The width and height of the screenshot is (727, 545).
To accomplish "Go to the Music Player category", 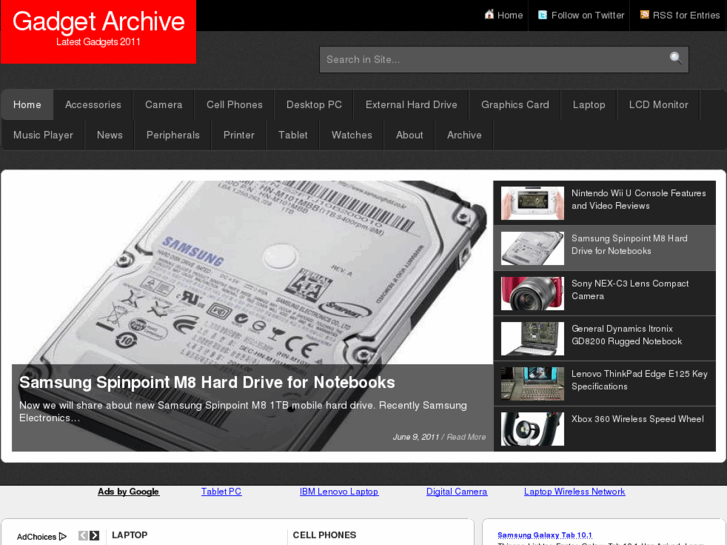I will pos(43,135).
